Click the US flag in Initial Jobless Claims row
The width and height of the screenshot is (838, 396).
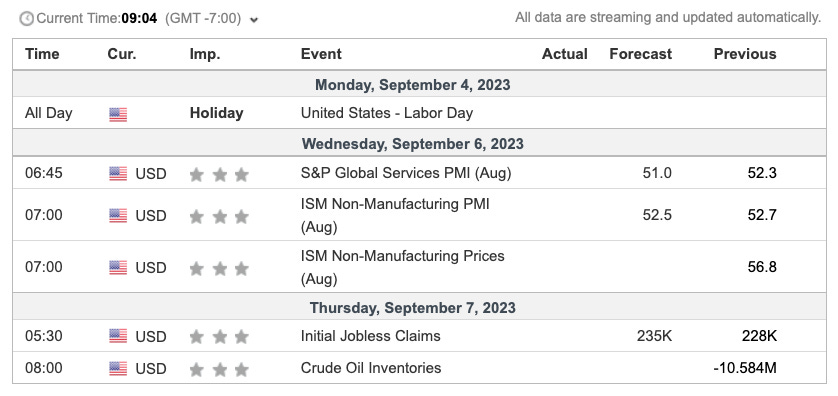118,336
